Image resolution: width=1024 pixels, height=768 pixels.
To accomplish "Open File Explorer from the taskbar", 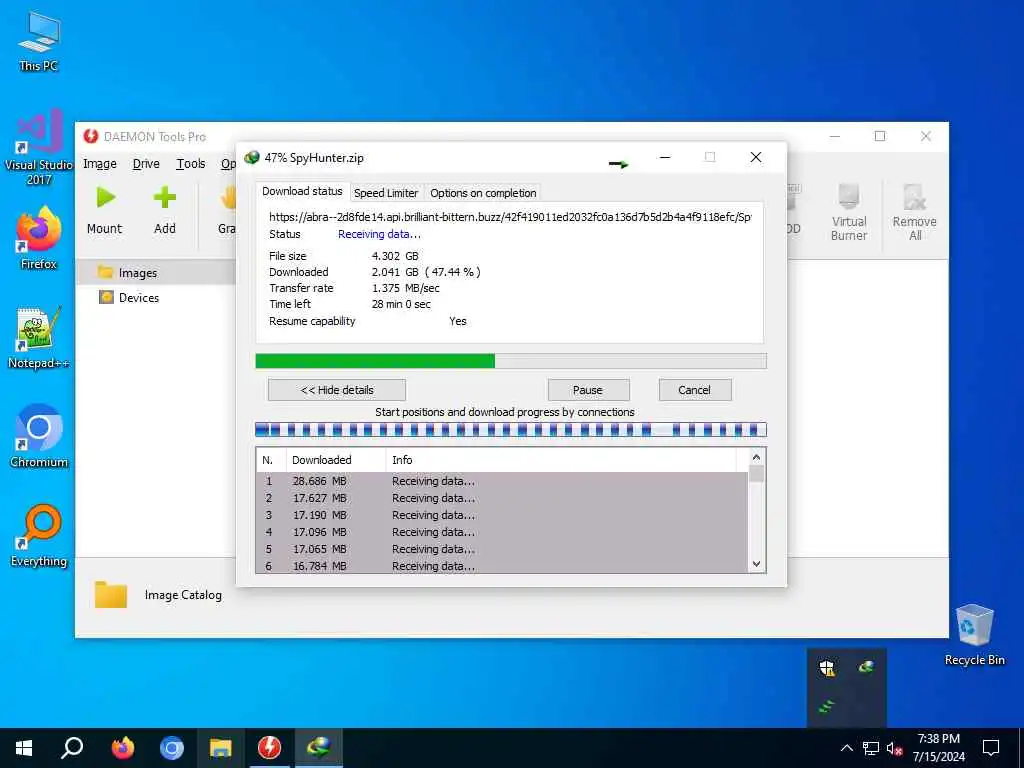I will click(x=221, y=748).
